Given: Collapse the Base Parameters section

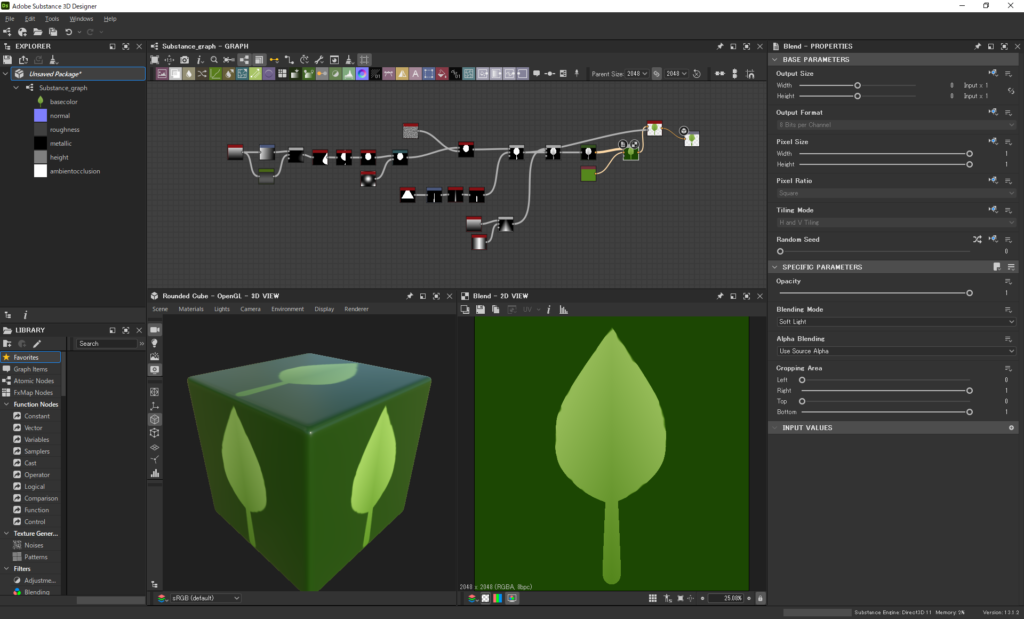Looking at the screenshot, I should 775,59.
